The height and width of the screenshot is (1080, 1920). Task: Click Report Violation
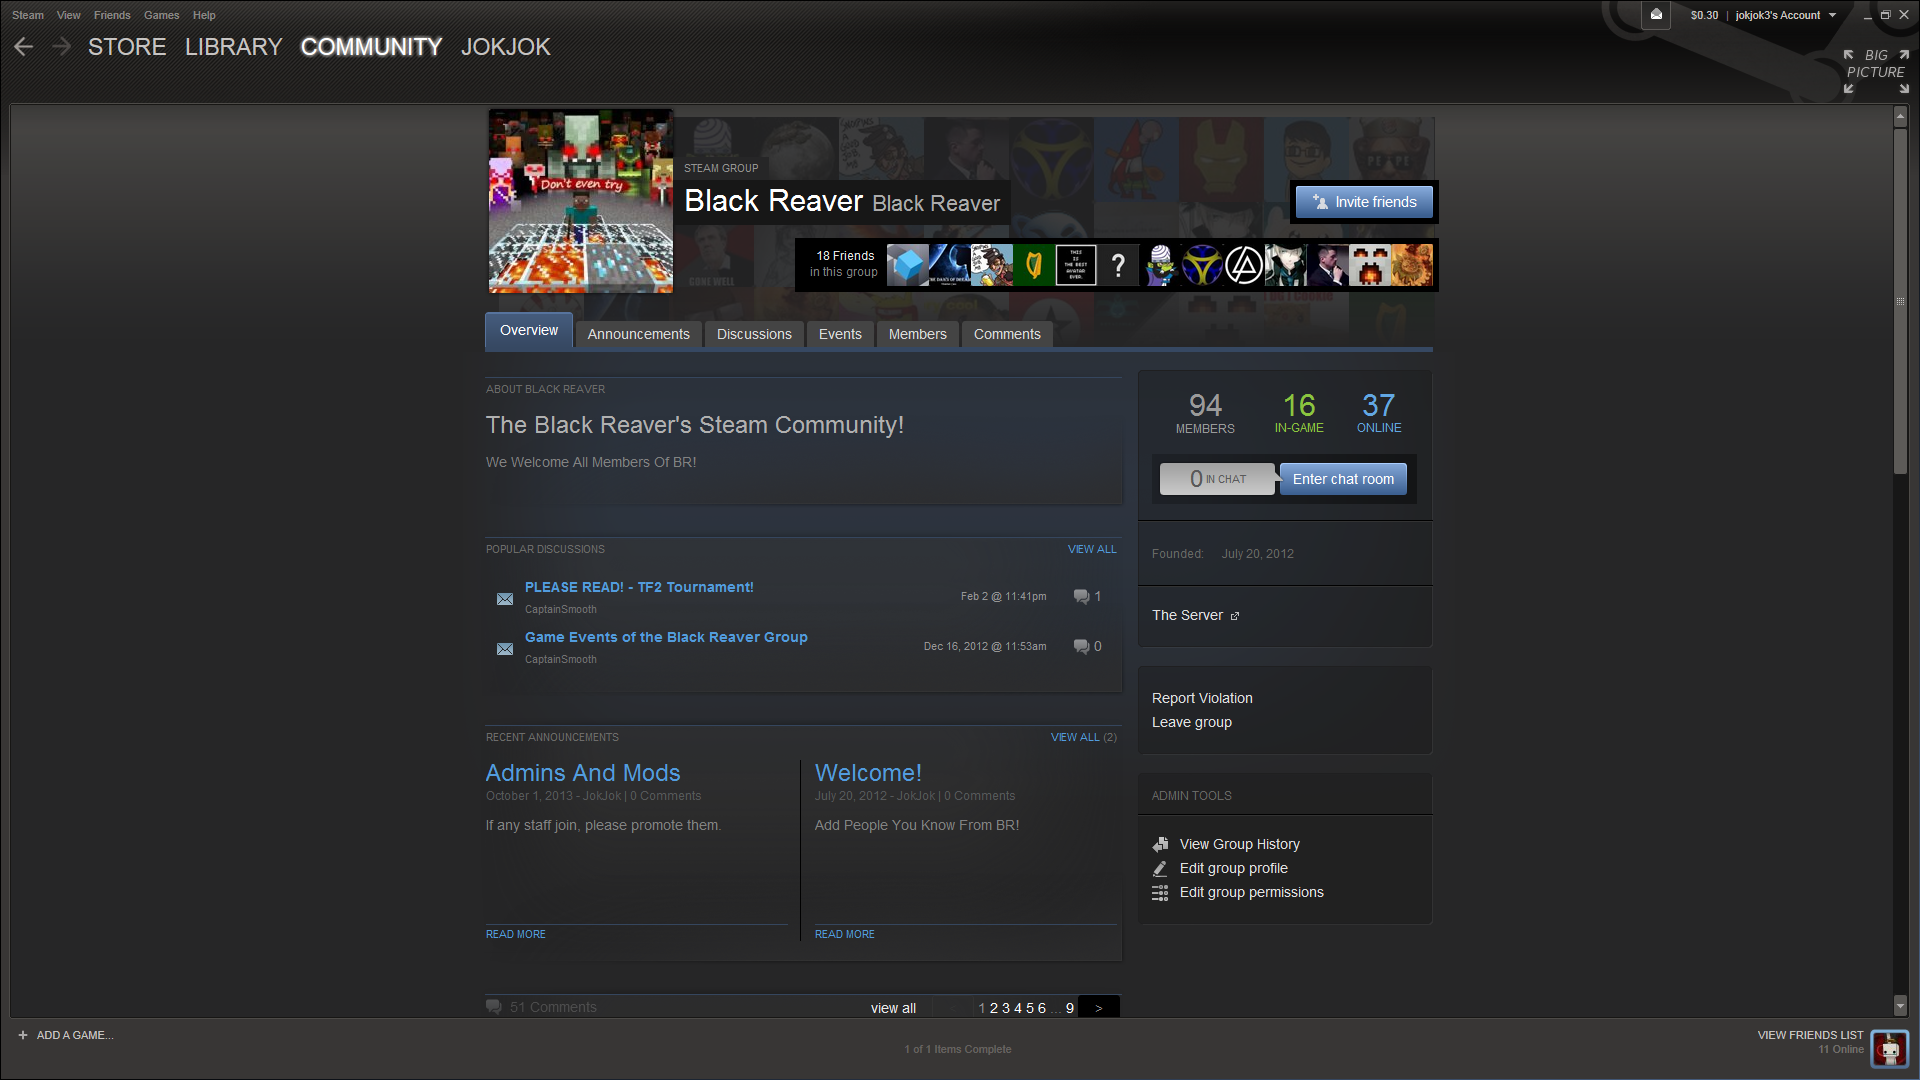point(1202,698)
